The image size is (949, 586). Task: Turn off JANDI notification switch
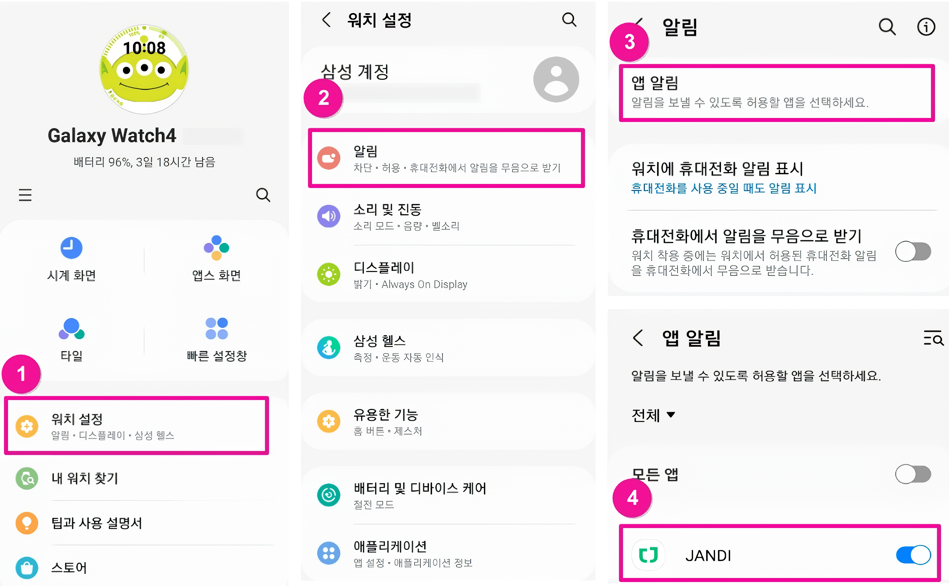click(x=912, y=555)
